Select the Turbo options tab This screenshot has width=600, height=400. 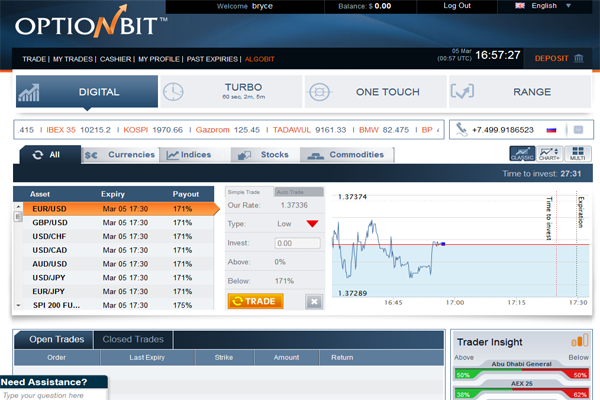coord(231,92)
